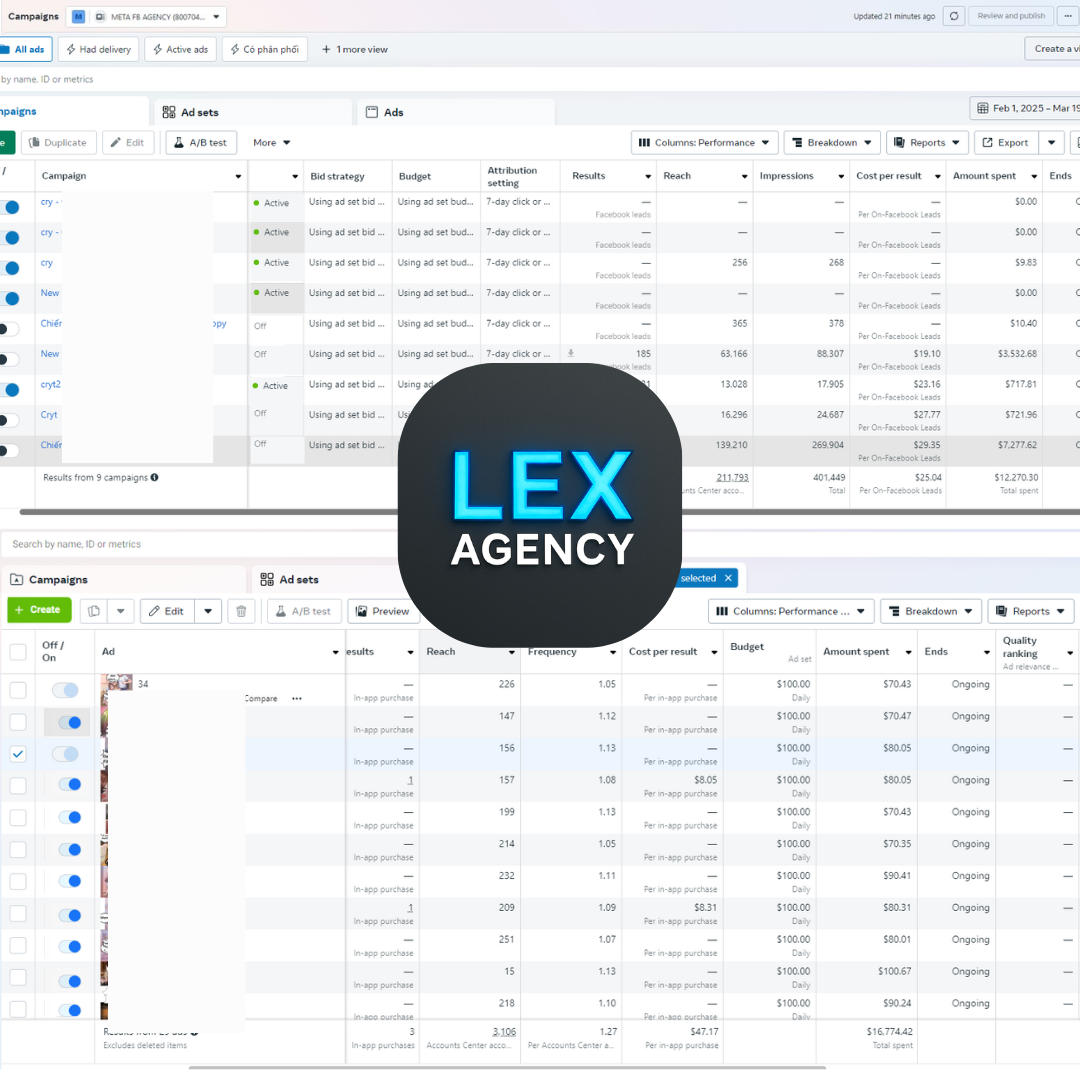Click the lower Search by name, ID or metrics field
This screenshot has width=1080, height=1080.
pyautogui.click(x=200, y=544)
